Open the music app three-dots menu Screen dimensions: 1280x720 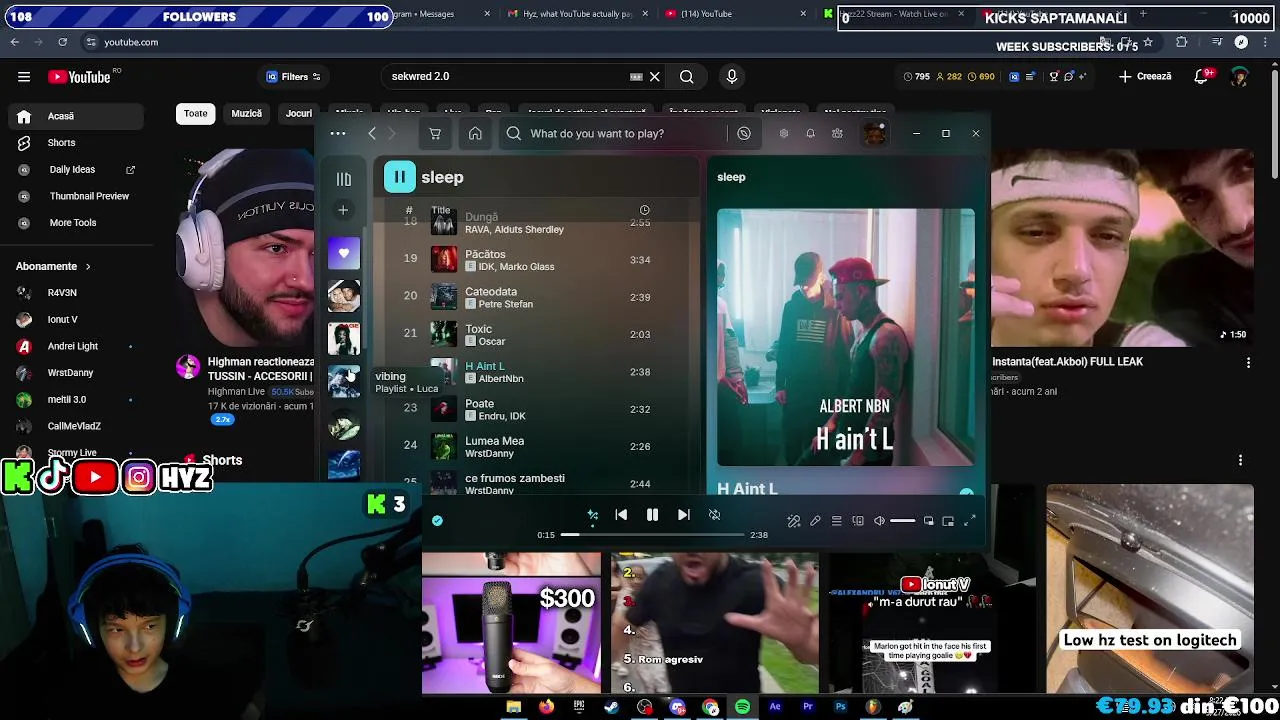click(x=338, y=133)
